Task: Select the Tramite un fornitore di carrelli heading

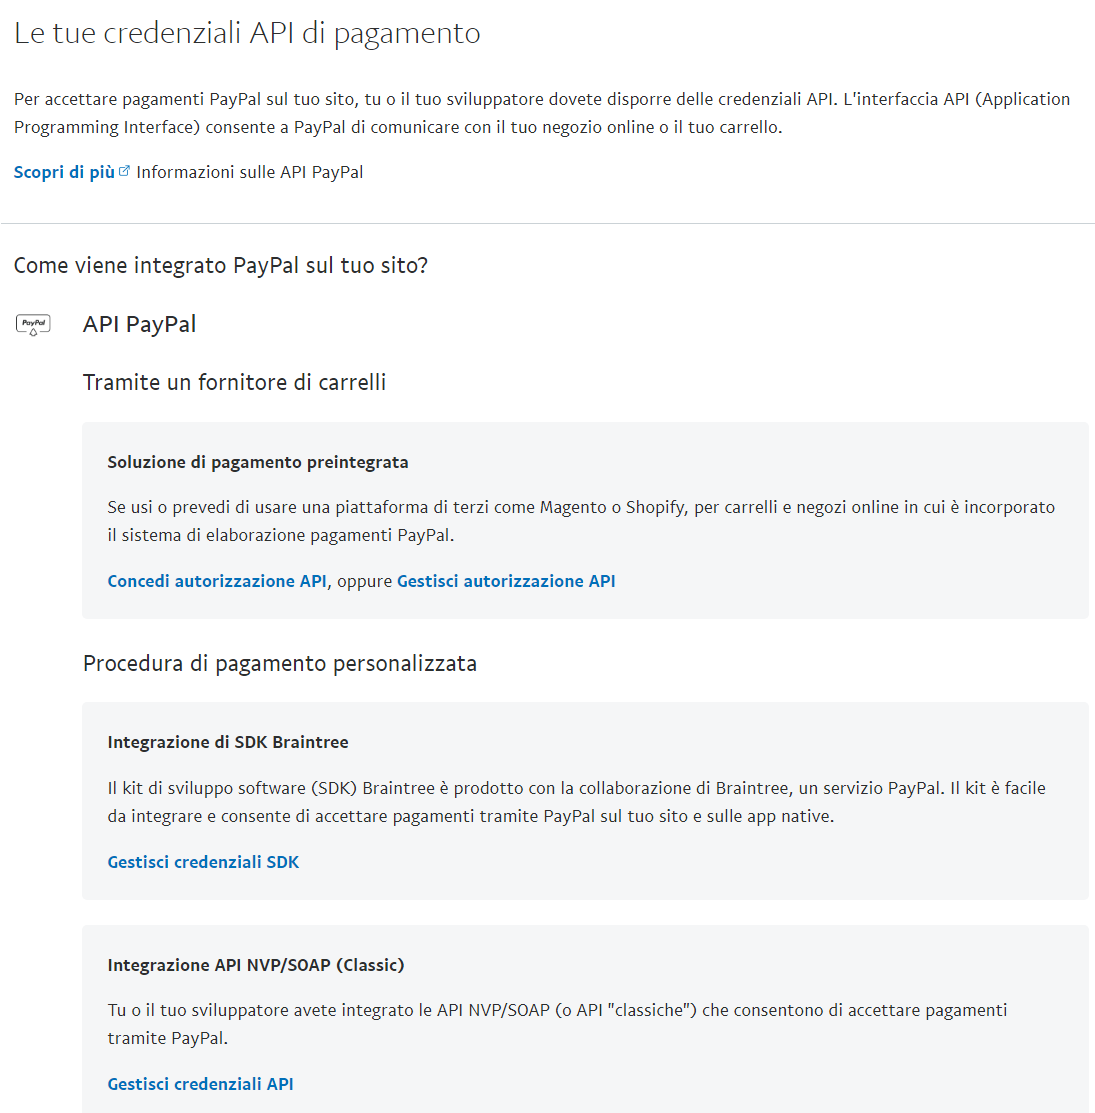Action: 234,382
